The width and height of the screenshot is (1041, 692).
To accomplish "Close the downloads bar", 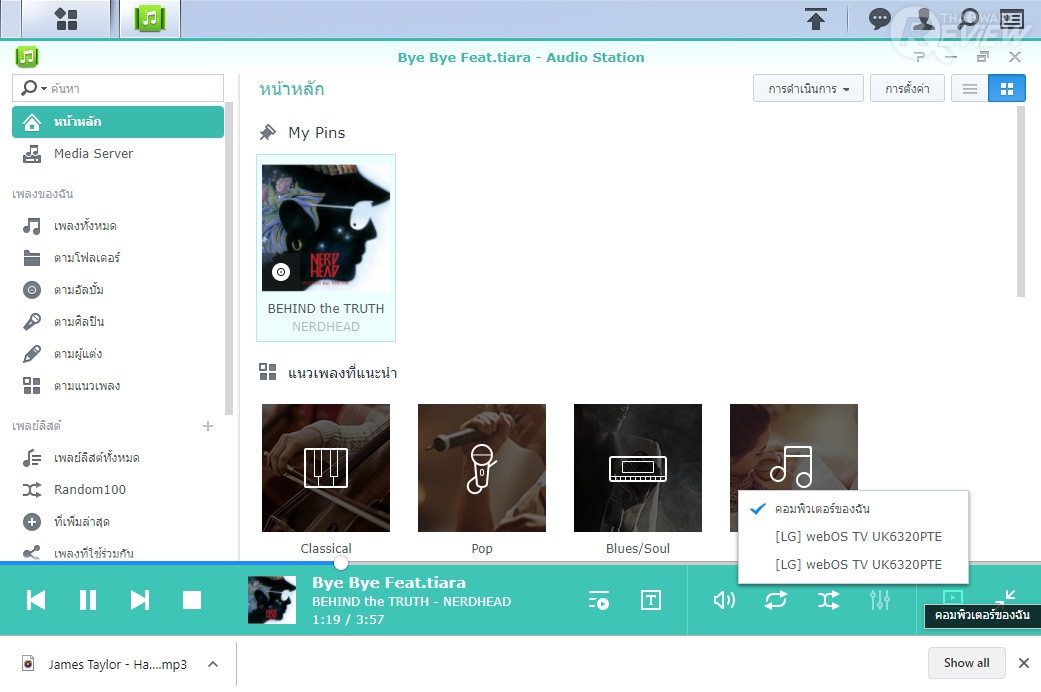I will [1024, 663].
